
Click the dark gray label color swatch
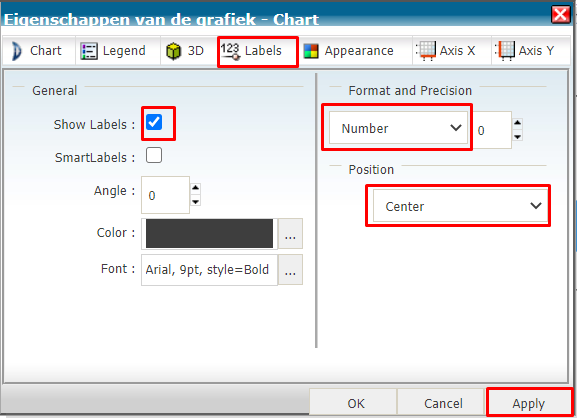(x=209, y=234)
